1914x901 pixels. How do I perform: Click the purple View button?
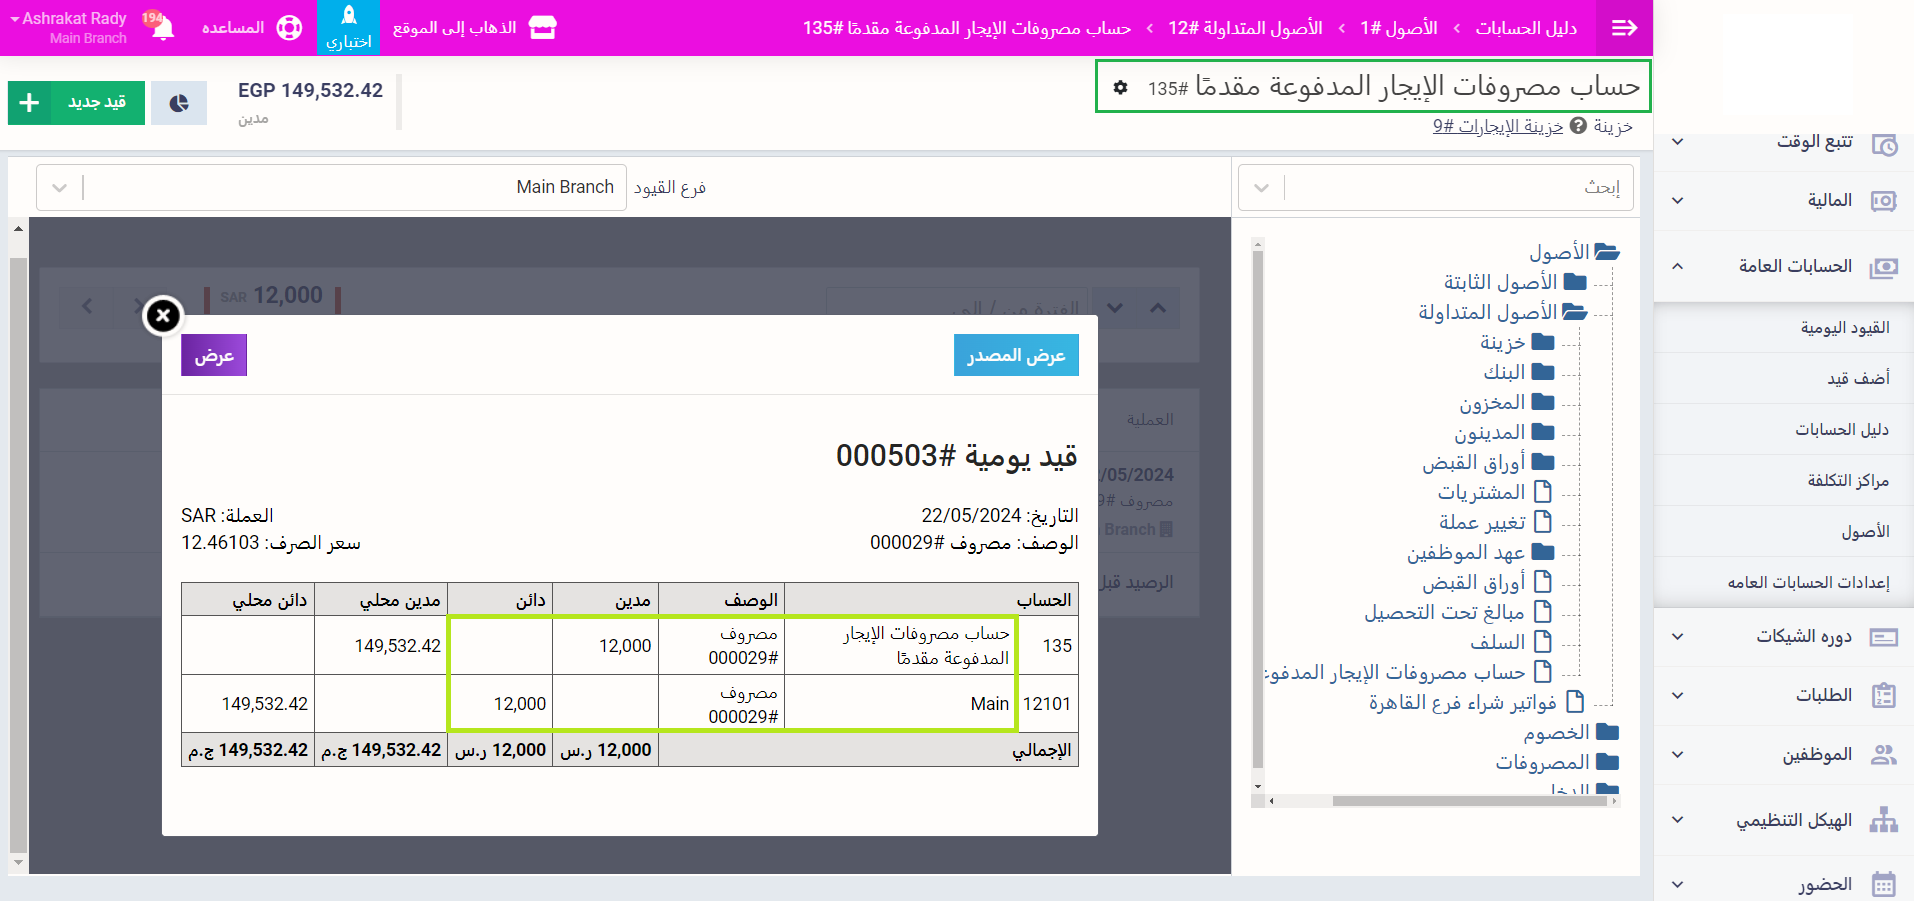(214, 356)
